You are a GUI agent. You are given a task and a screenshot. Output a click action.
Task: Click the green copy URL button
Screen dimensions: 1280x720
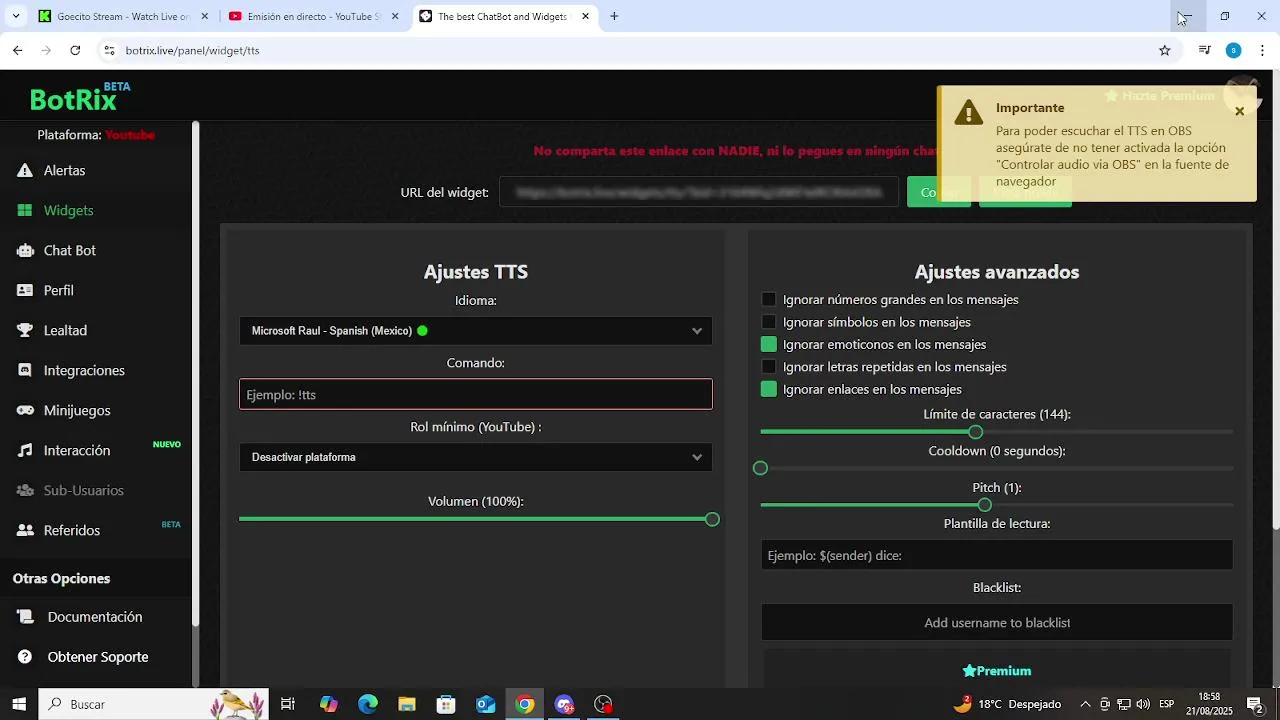tap(938, 192)
